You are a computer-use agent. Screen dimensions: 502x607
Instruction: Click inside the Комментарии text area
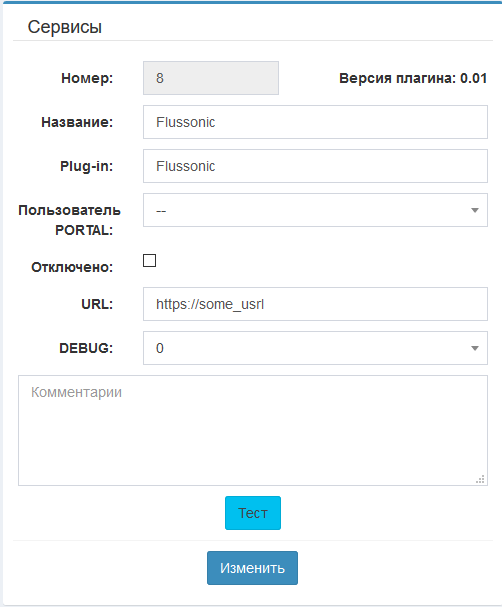253,430
